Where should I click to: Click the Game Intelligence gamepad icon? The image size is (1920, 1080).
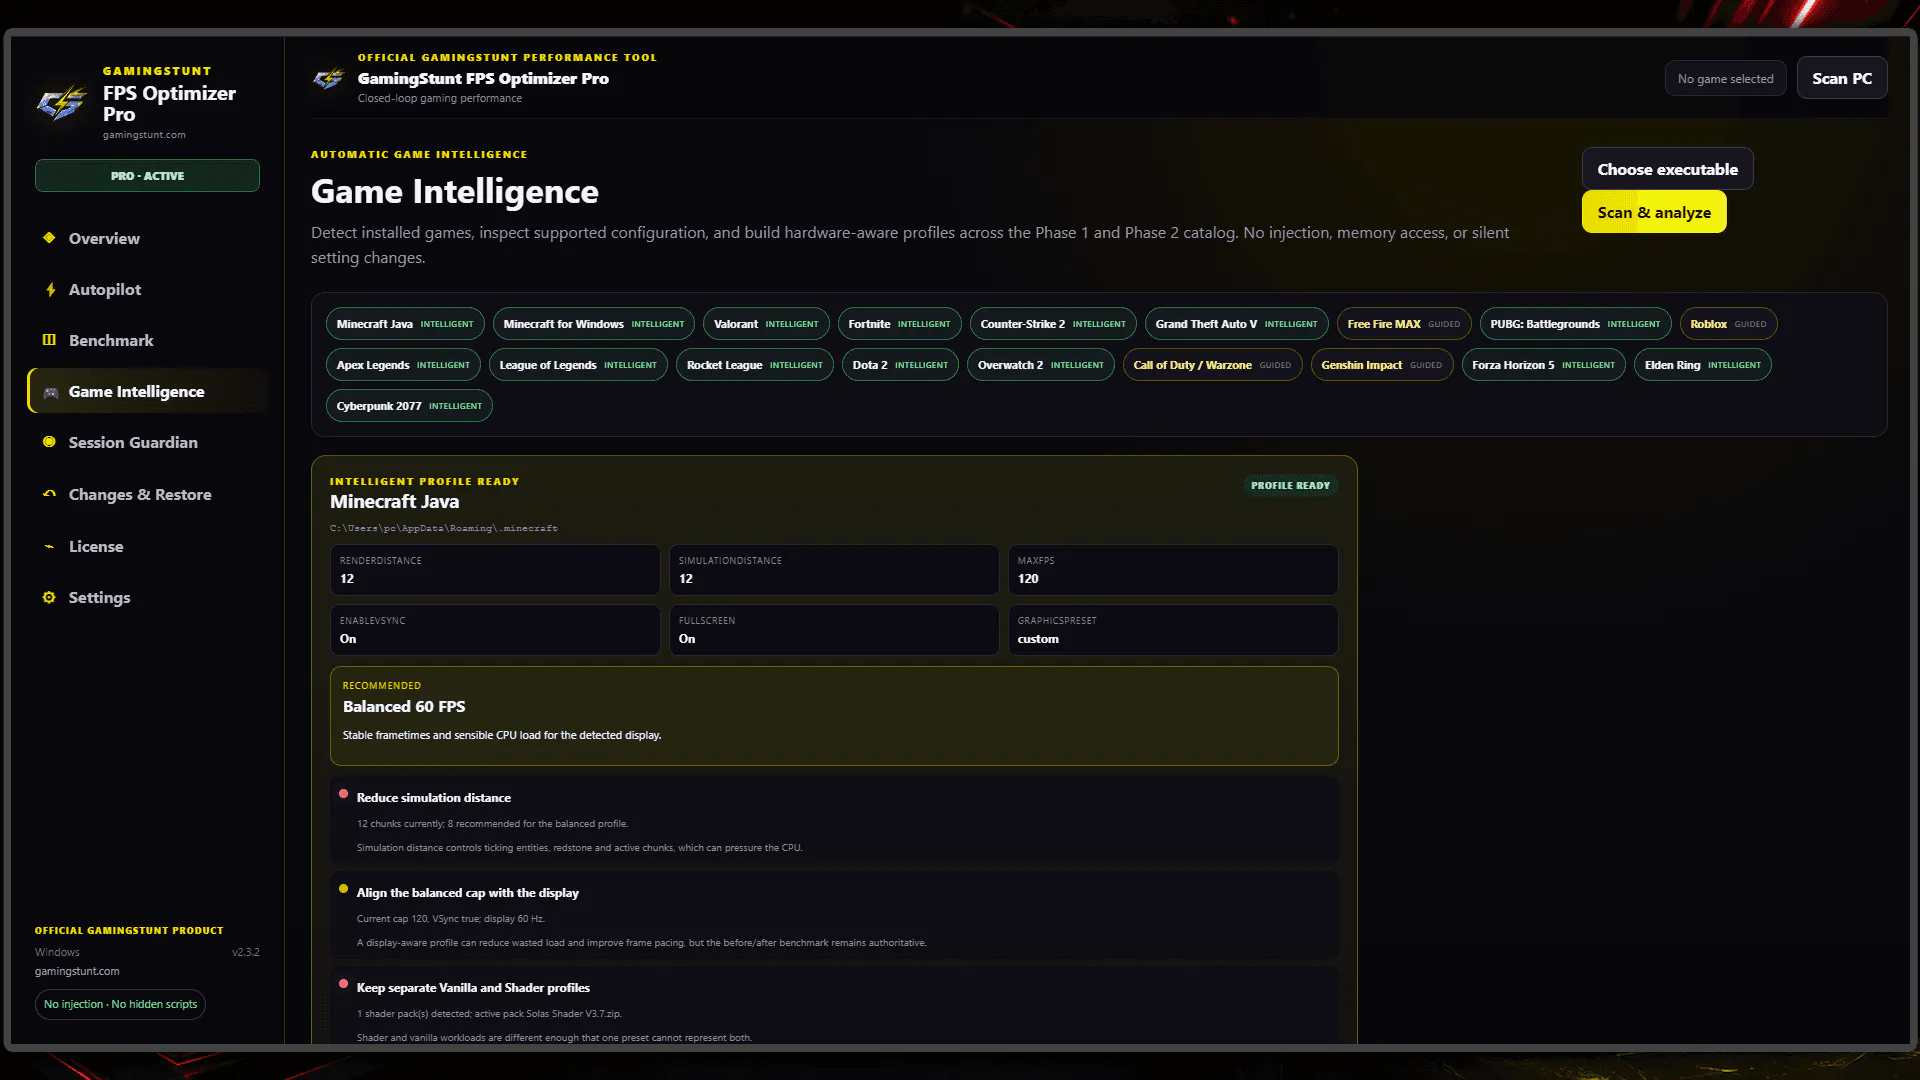pyautogui.click(x=50, y=392)
